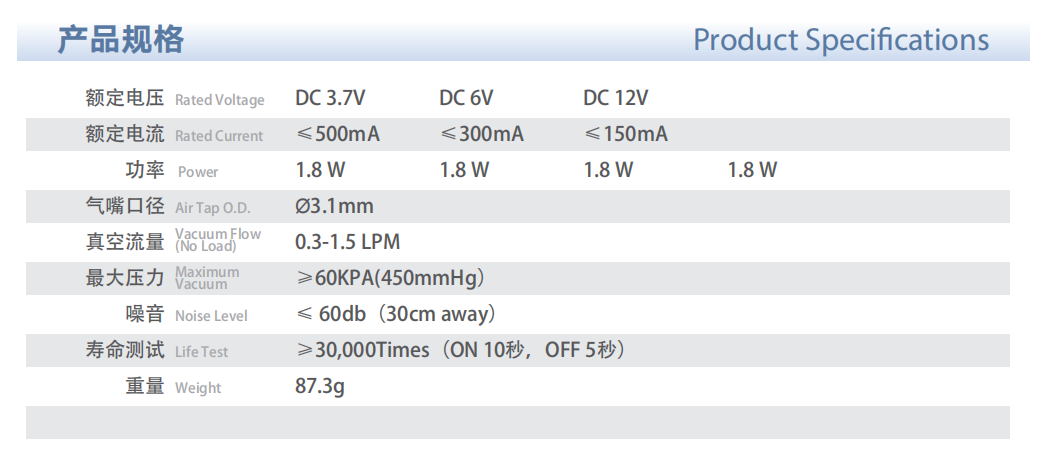Image resolution: width=1057 pixels, height=460 pixels.
Task: Select the rightmost 1.8 W power value
Action: [752, 170]
